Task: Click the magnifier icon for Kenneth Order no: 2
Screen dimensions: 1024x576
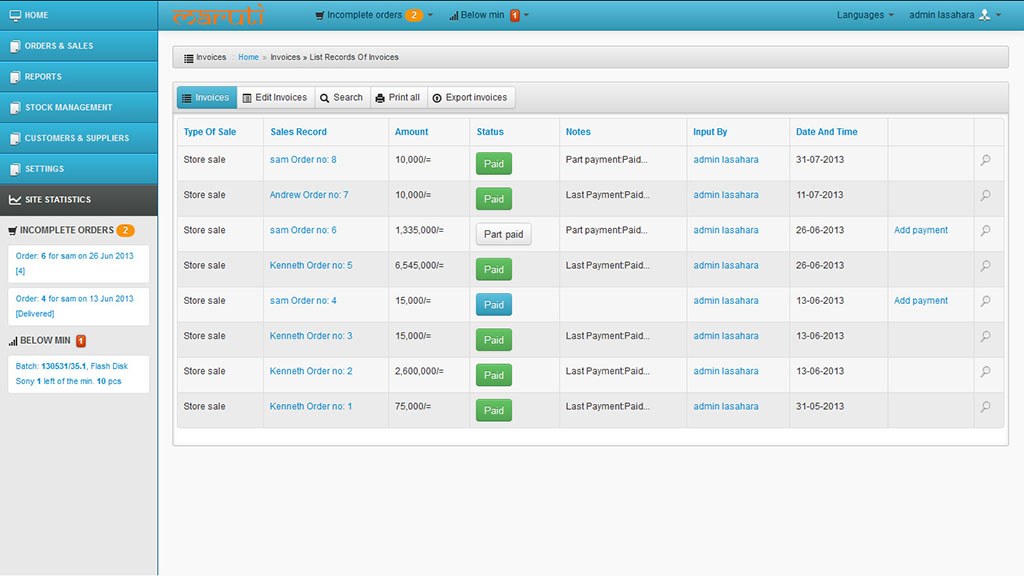Action: (985, 372)
